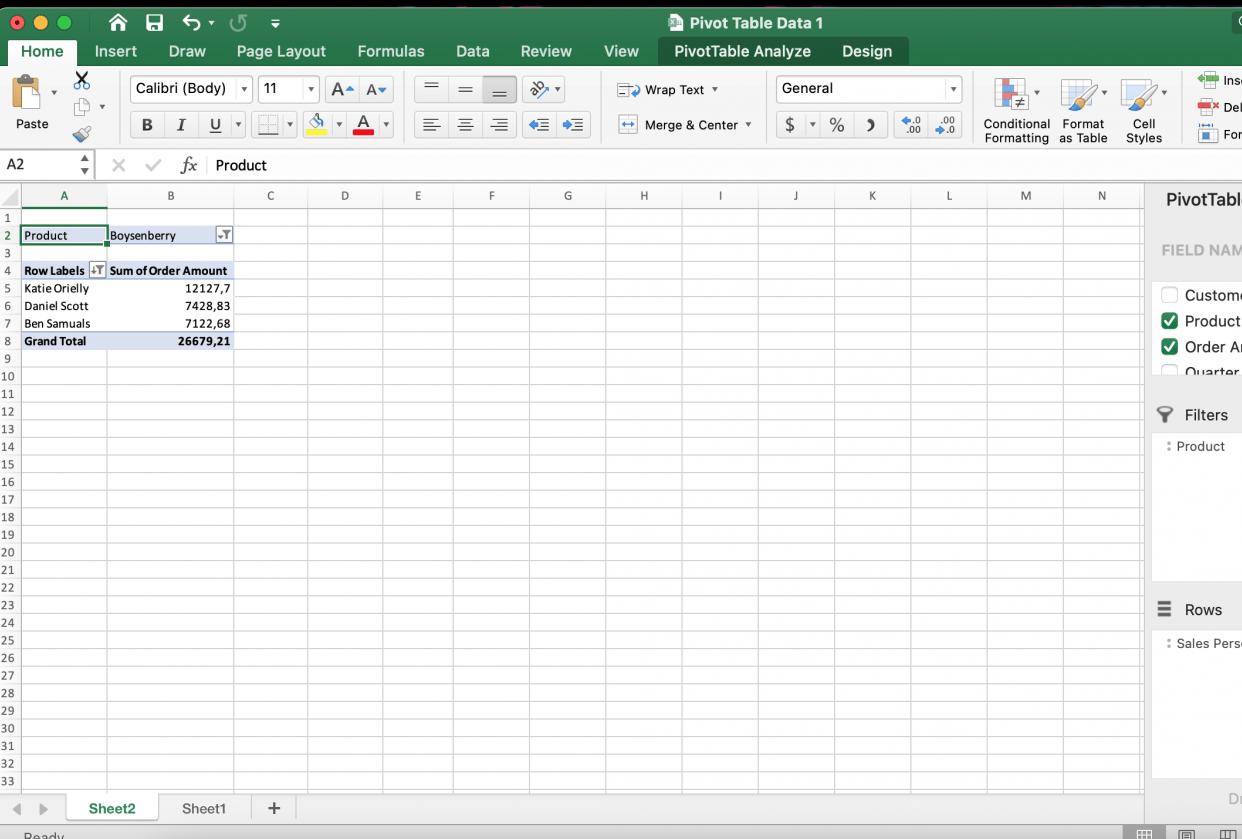Screen dimensions: 1242x839
Task: Click the Cut icon
Action: pyautogui.click(x=82, y=79)
